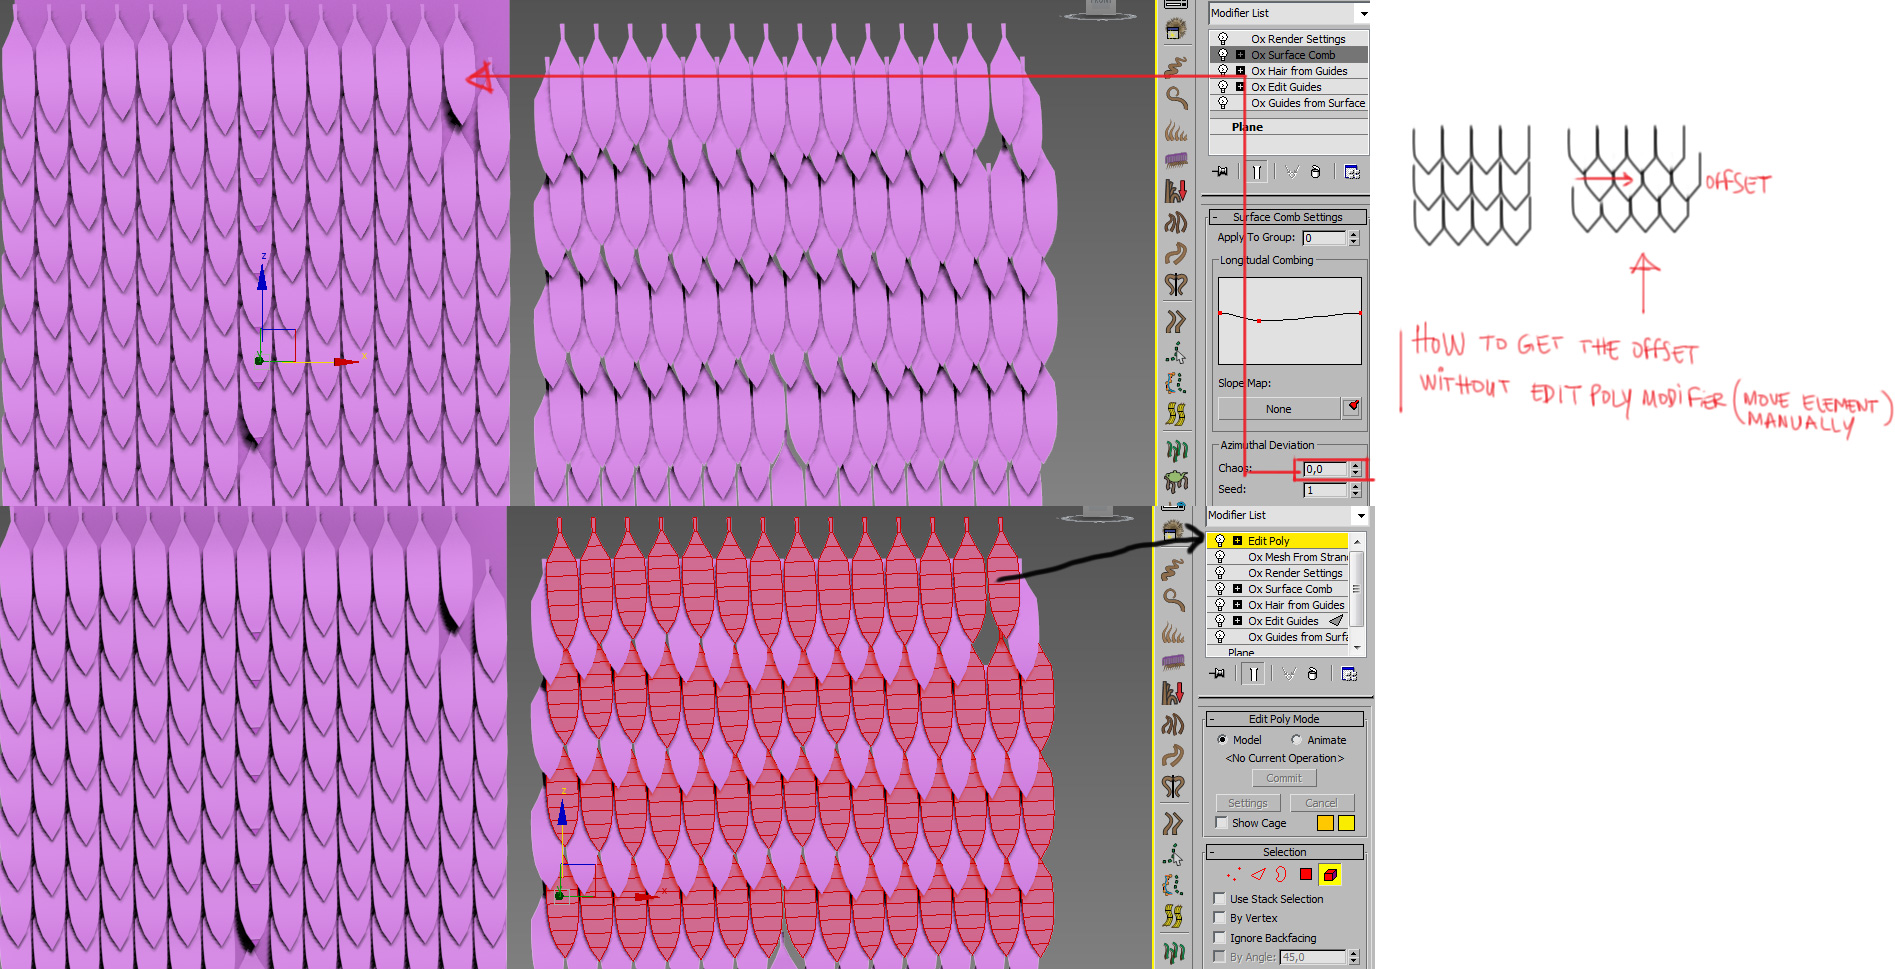Viewport: 1895px width, 969px height.
Task: Click the orange cage color swatch
Action: (1325, 823)
